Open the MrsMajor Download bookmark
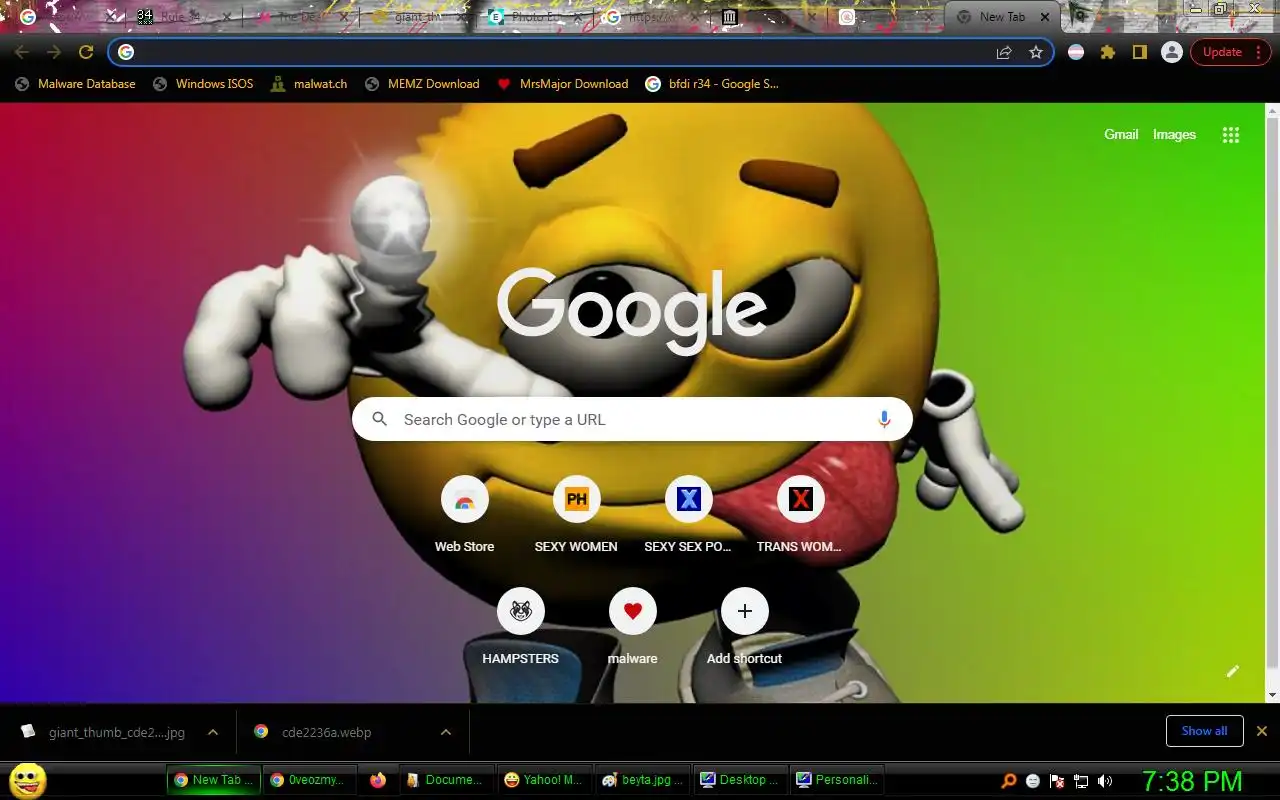Viewport: 1280px width, 800px height. 563,84
